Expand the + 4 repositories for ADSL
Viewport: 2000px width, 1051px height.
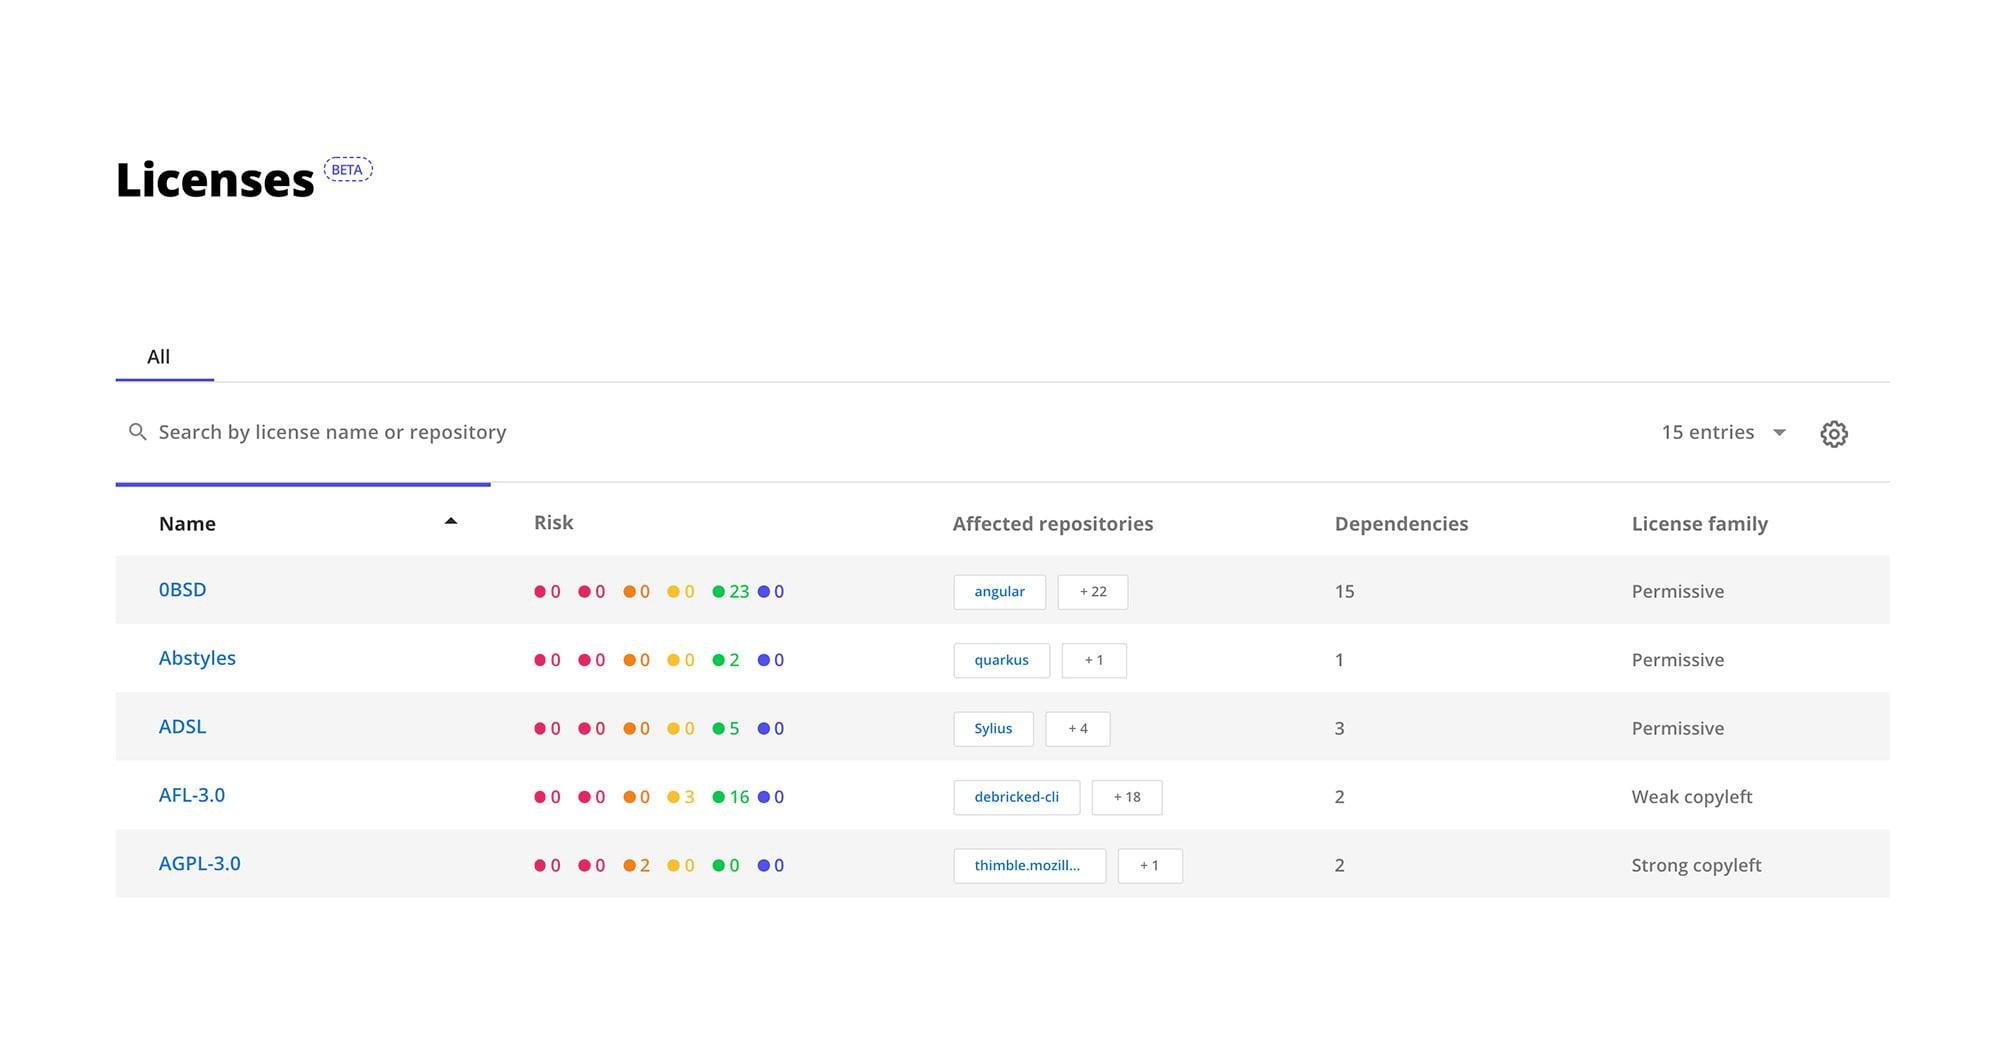tap(1077, 729)
